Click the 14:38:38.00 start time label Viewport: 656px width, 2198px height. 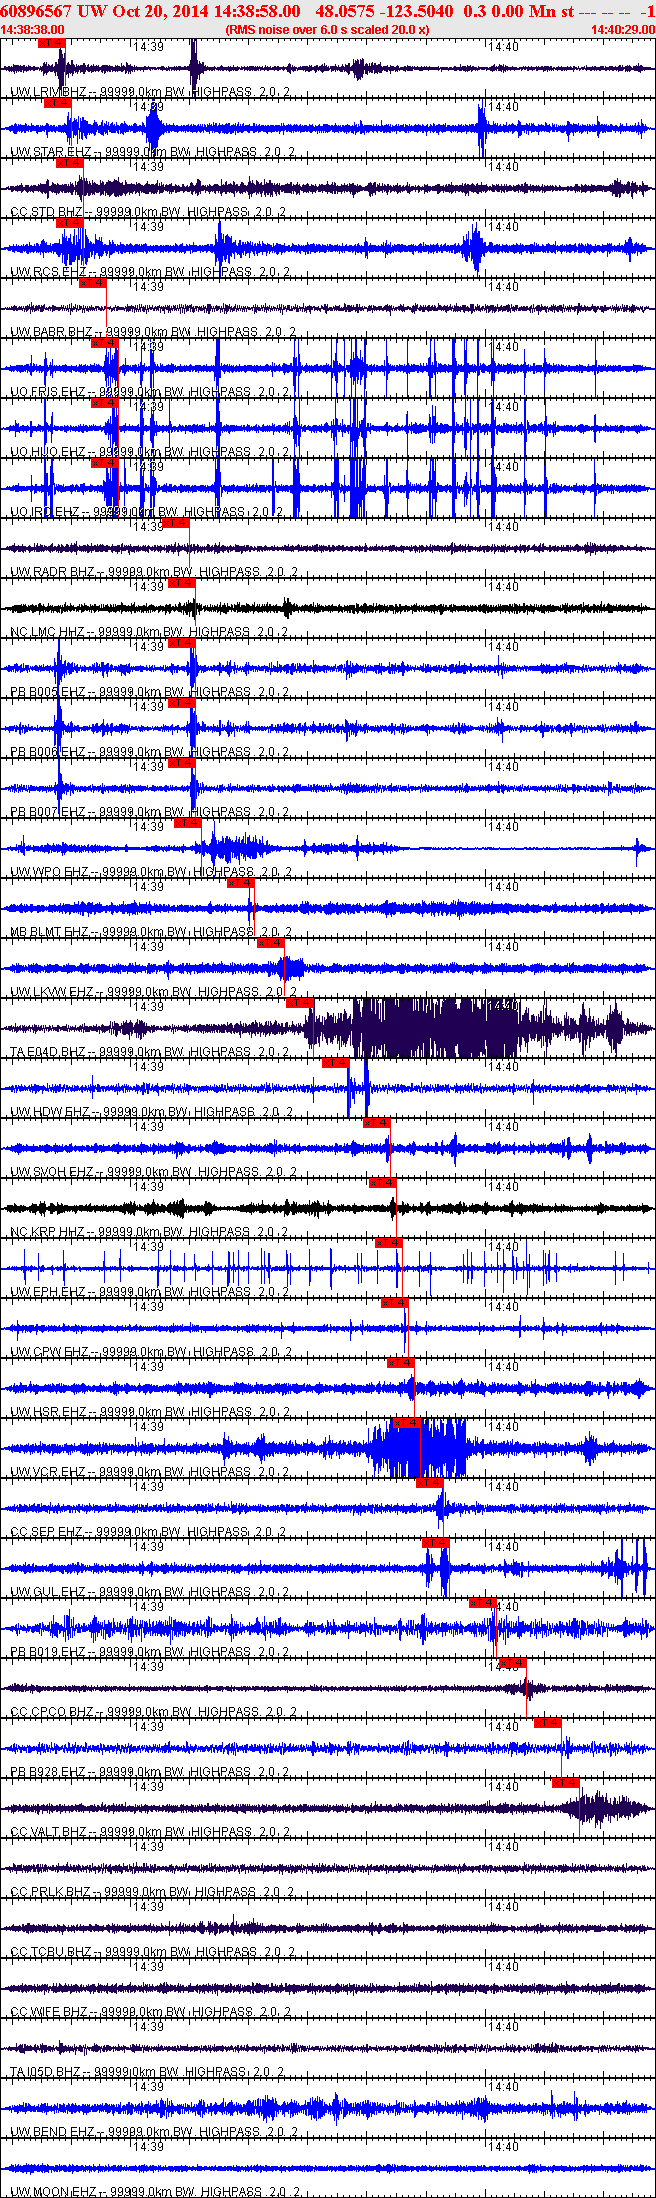pyautogui.click(x=33, y=30)
